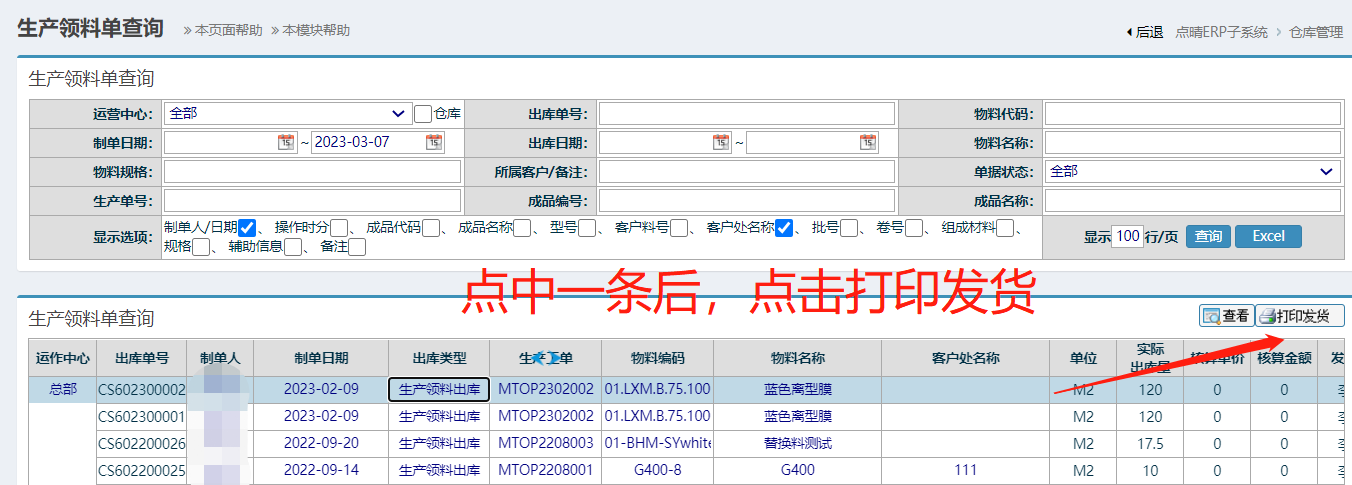
Task: Open calendar for 制单日期 start date
Action: coord(286,142)
